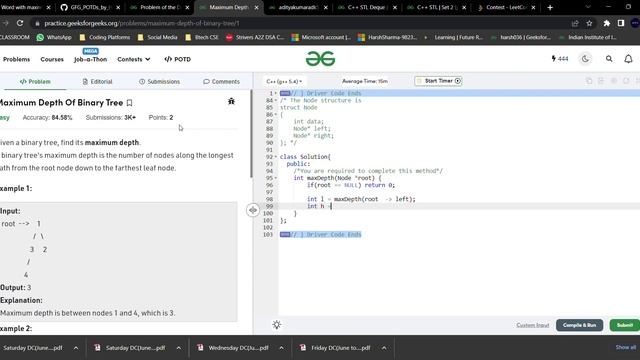Open Social Media bookmark folder

(x=158, y=37)
